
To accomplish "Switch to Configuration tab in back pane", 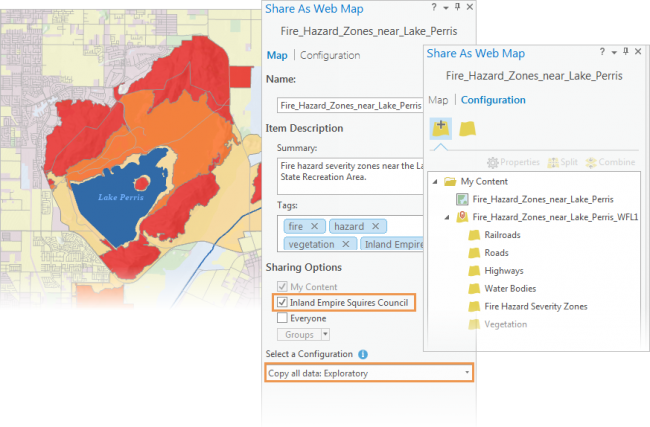I will (330, 55).
